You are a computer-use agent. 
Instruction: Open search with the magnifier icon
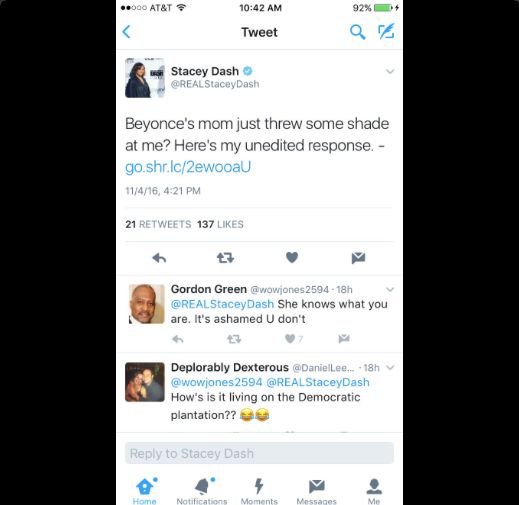pos(357,32)
